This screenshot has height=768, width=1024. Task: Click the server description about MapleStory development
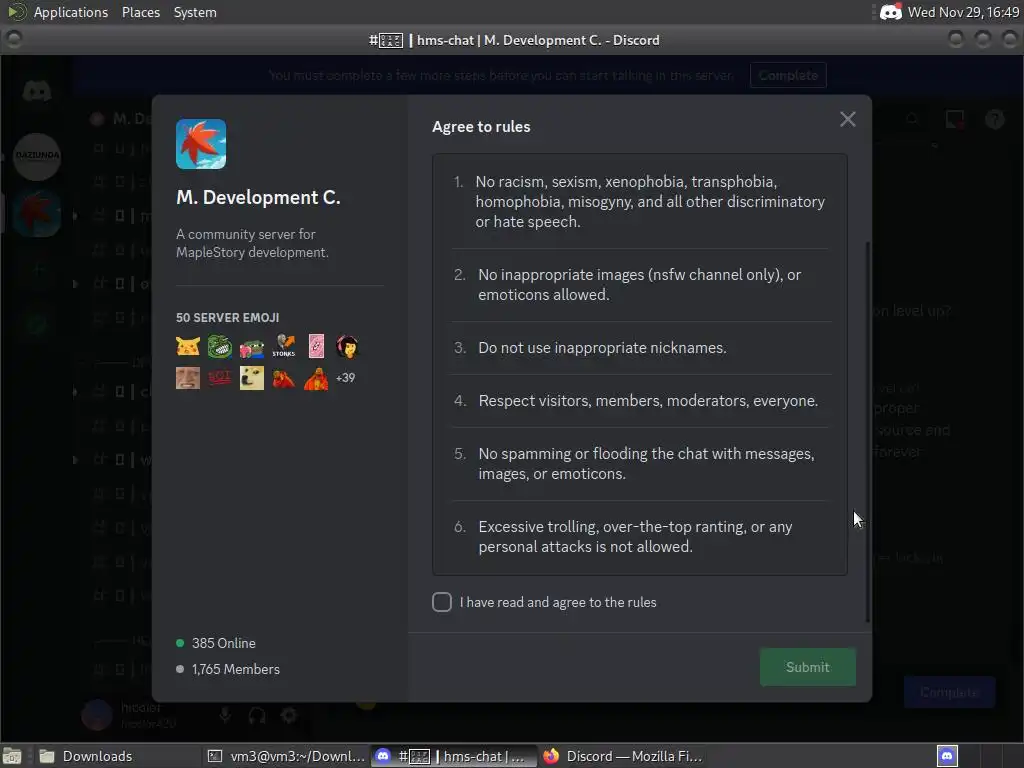coord(252,243)
